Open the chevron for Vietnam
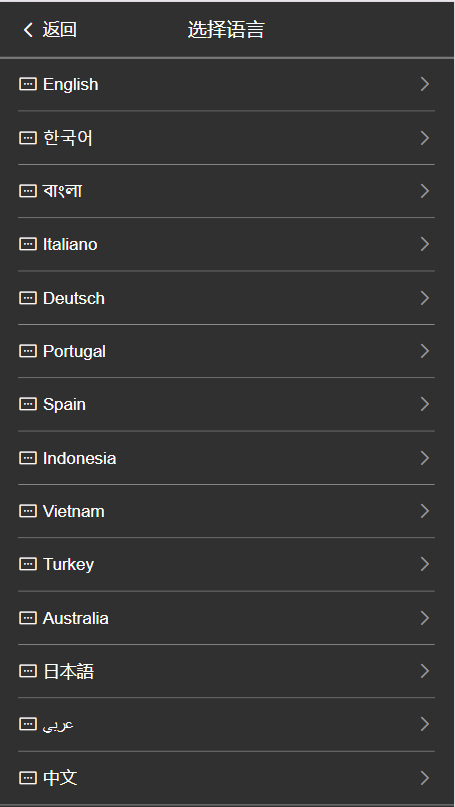The height and width of the screenshot is (807, 455). (425, 511)
